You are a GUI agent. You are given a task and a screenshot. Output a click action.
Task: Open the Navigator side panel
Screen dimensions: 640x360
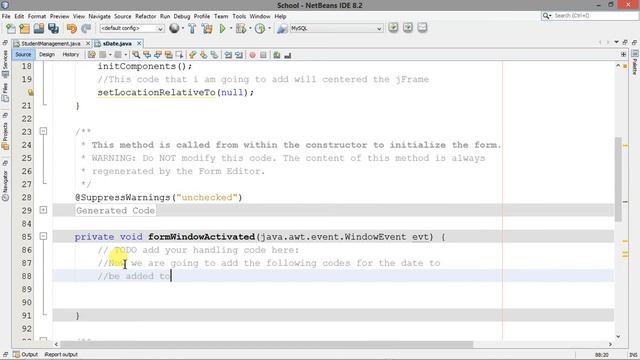(5, 186)
